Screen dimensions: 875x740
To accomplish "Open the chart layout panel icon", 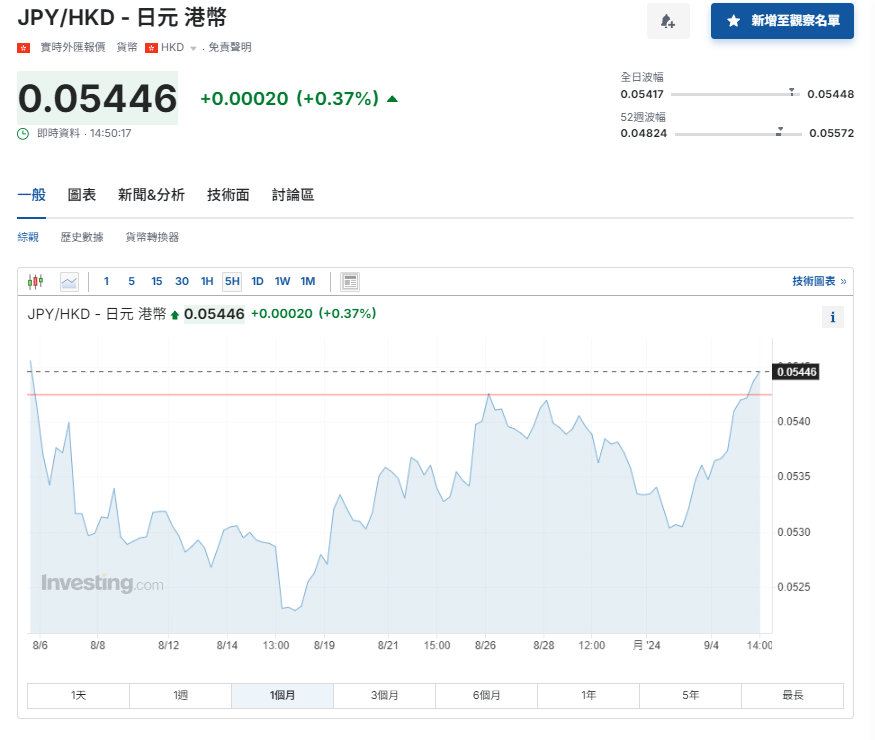I will pyautogui.click(x=349, y=281).
